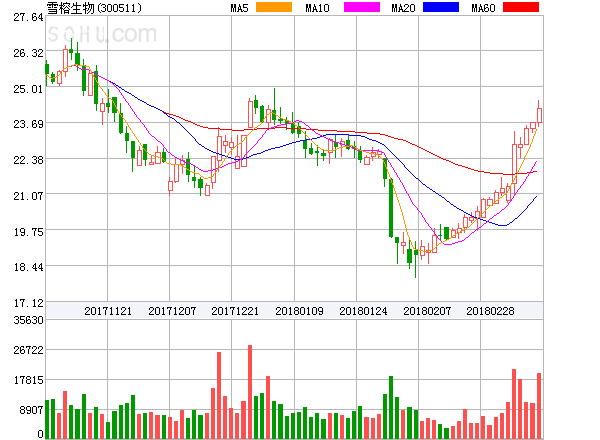This screenshot has width=600, height=440.
Task: Click the orange MA5 legend swatch
Action: [274, 7]
